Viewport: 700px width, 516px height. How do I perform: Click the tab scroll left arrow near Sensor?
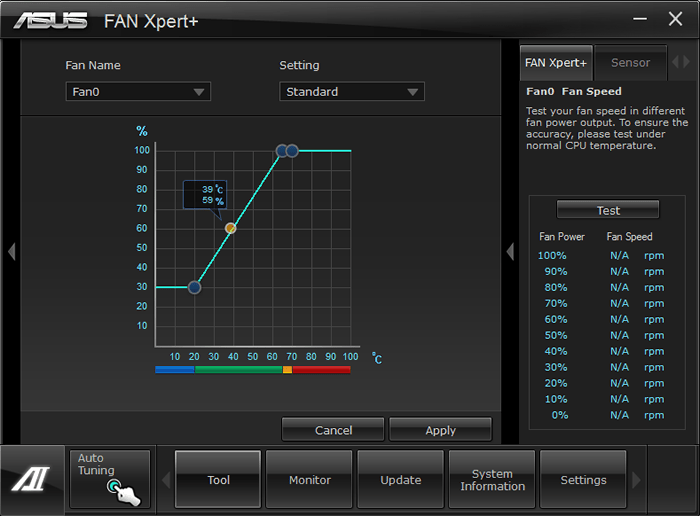(x=675, y=62)
